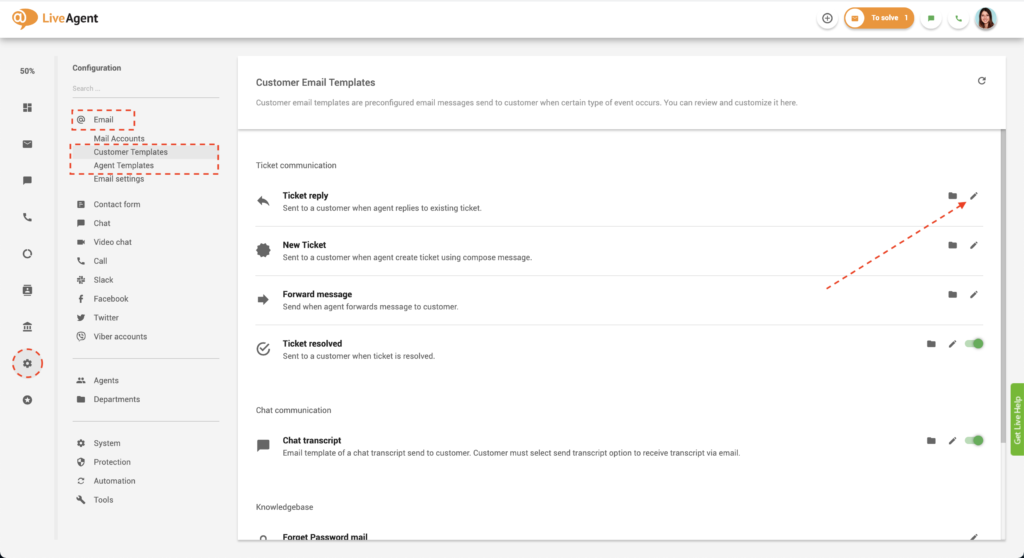Click folder icon for New Ticket template
This screenshot has width=1024, height=558.
952,245
